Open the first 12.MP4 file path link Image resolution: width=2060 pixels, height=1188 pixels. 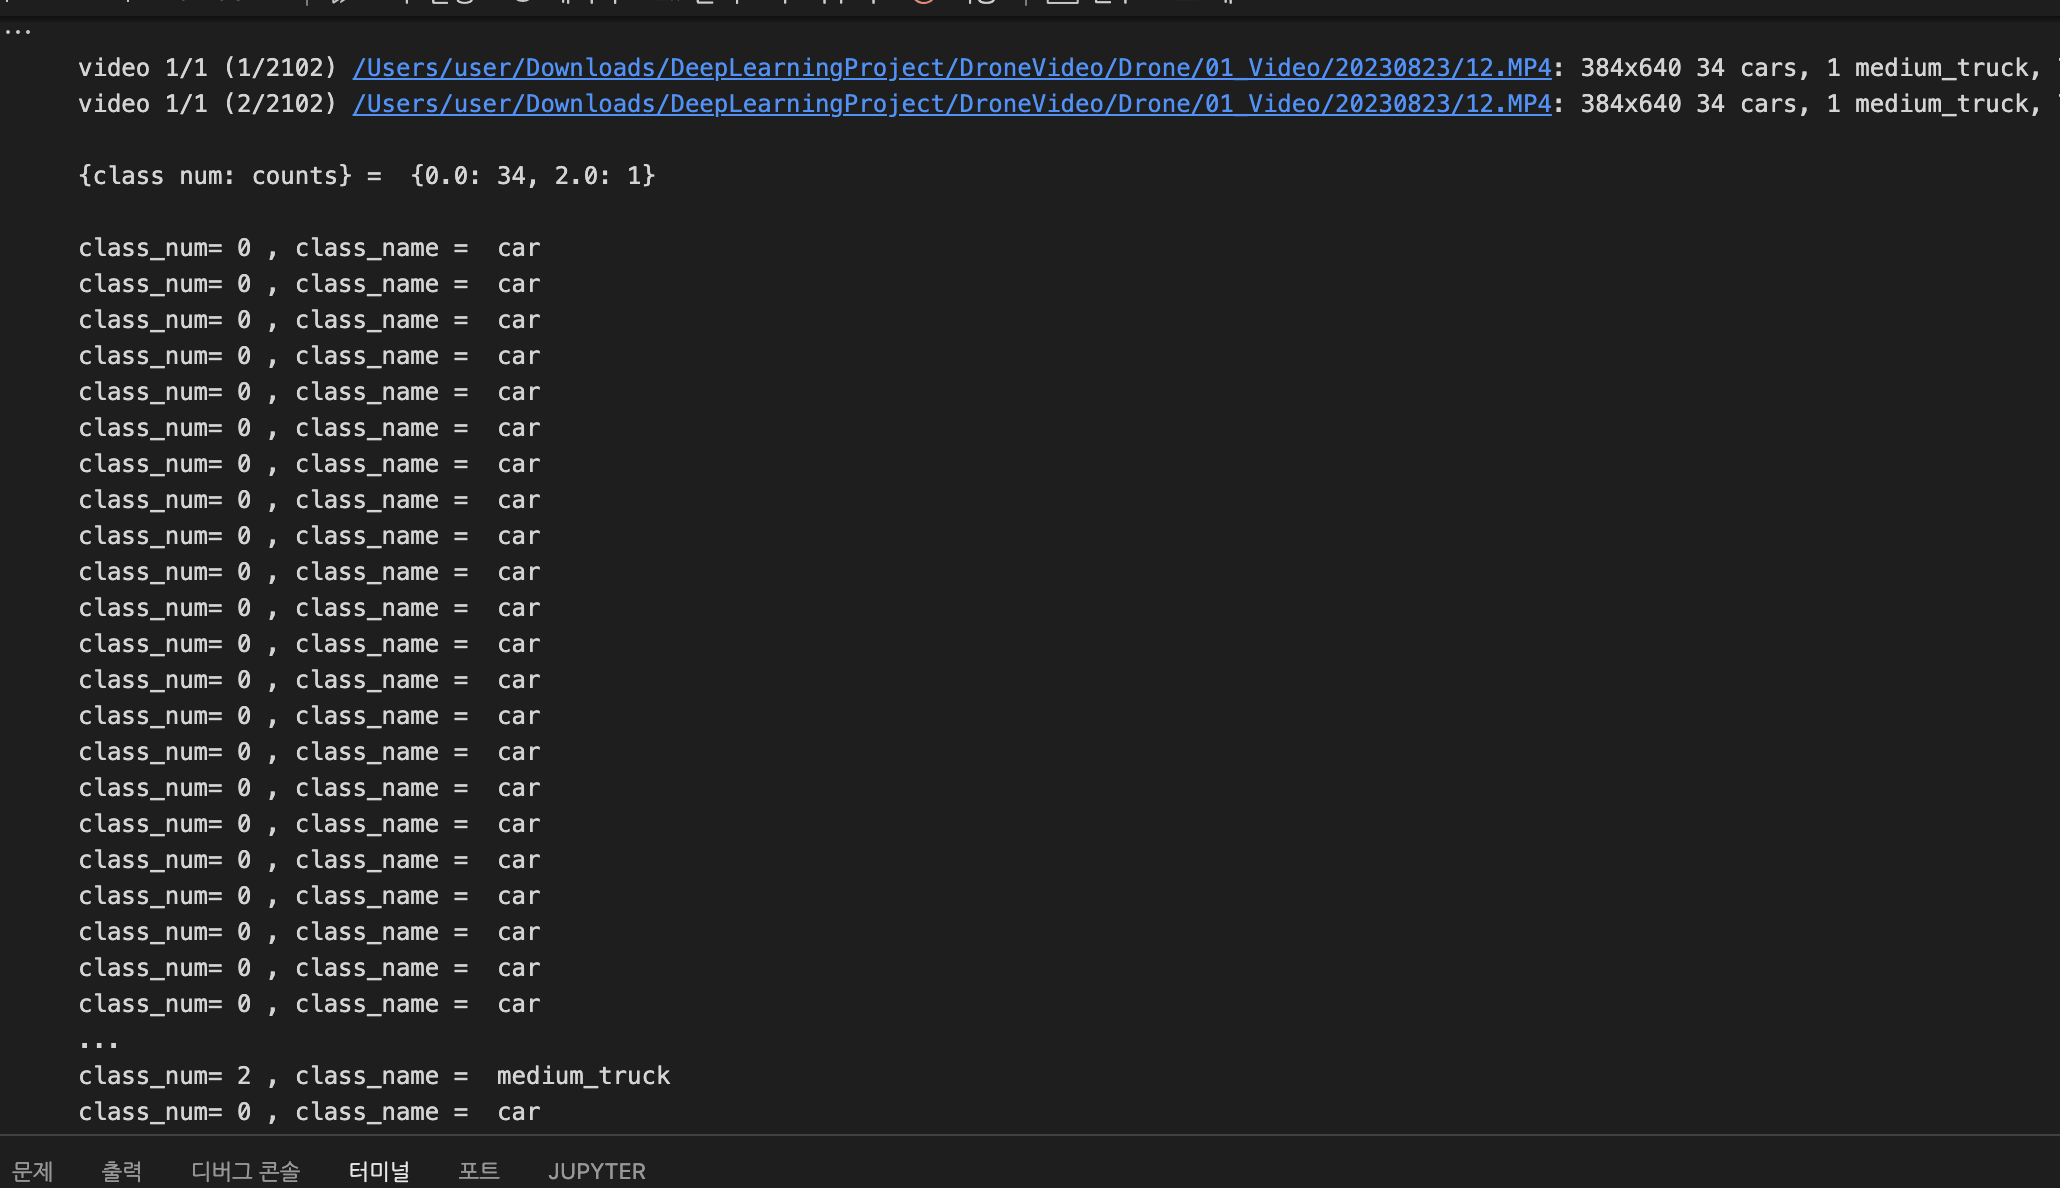click(x=950, y=67)
